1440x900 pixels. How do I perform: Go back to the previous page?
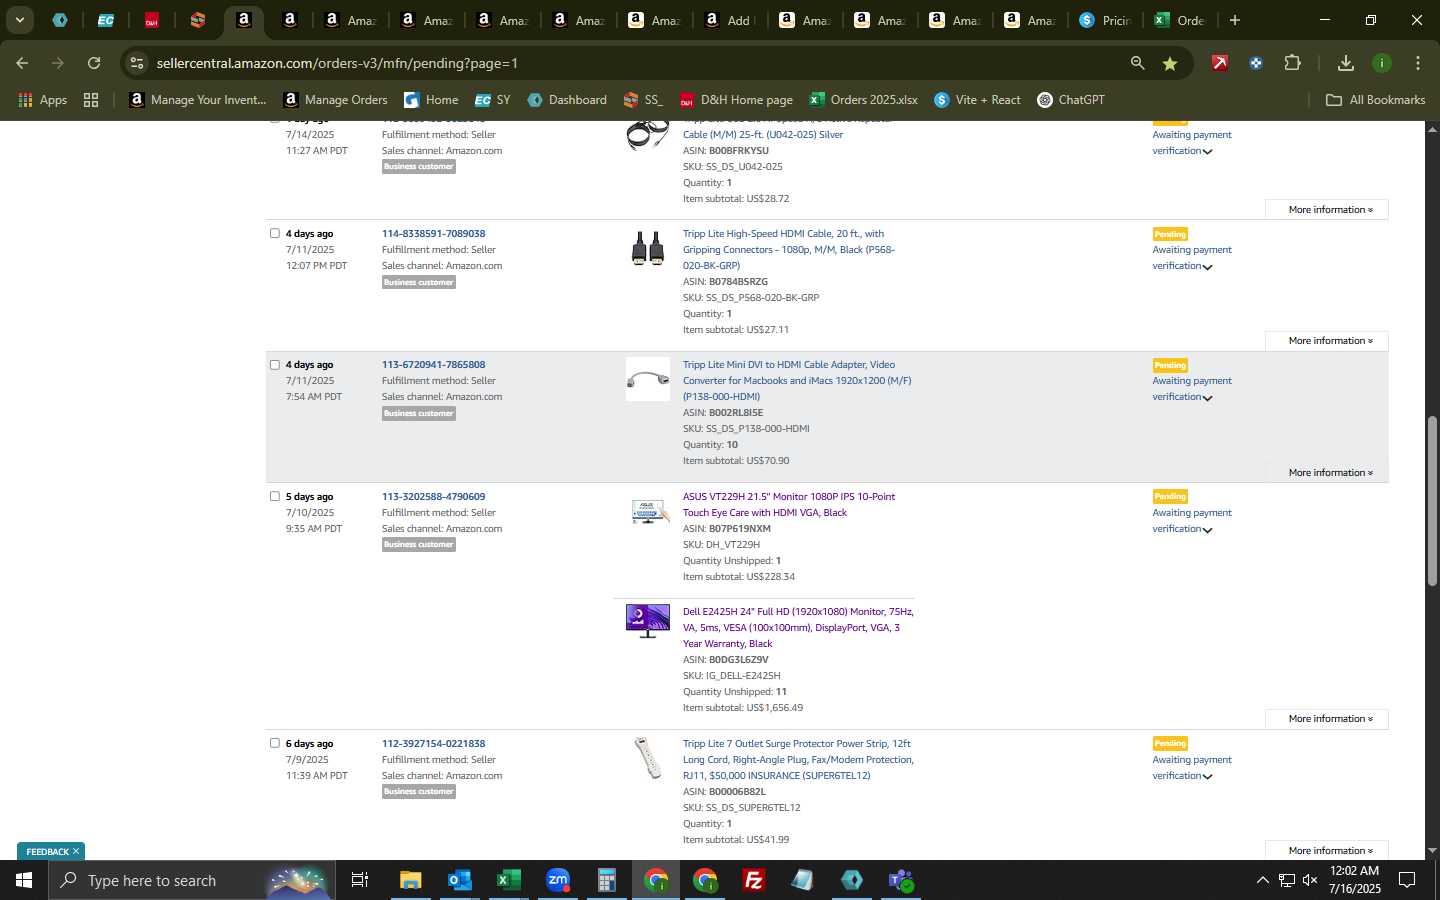coord(22,63)
